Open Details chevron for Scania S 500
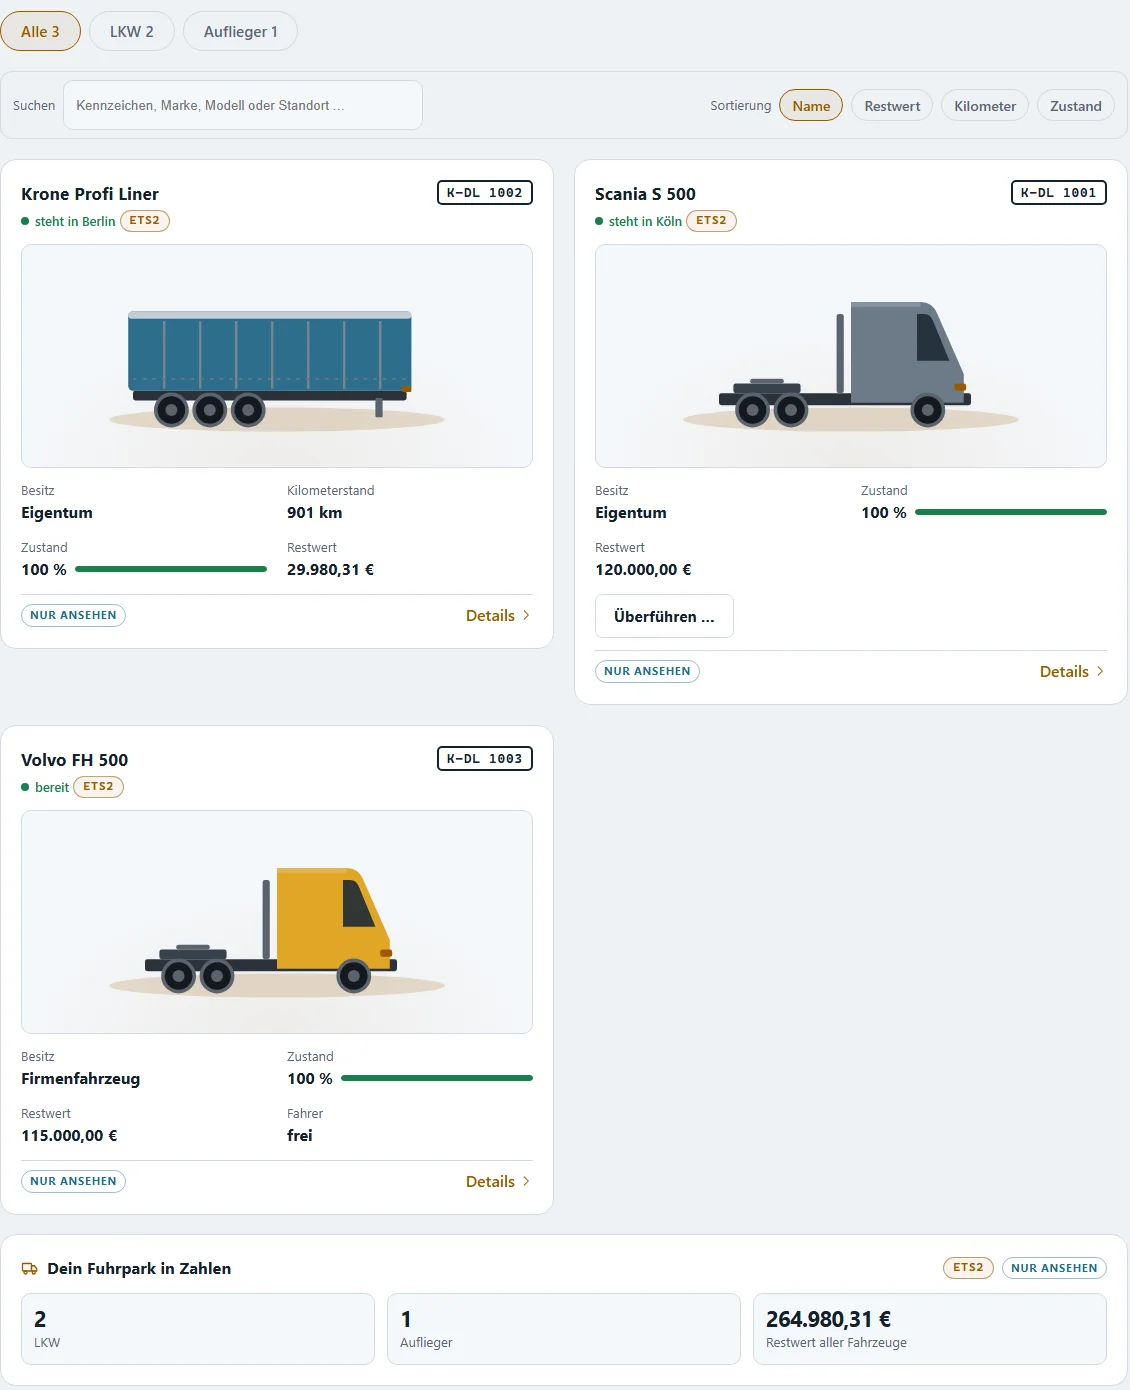Screen dimensions: 1130x1390 [x=1100, y=672]
